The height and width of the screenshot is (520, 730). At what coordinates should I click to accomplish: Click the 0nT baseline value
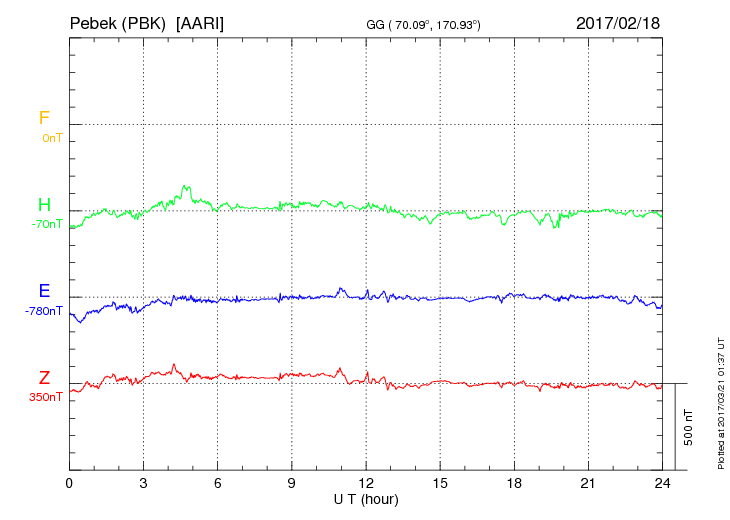click(x=52, y=138)
